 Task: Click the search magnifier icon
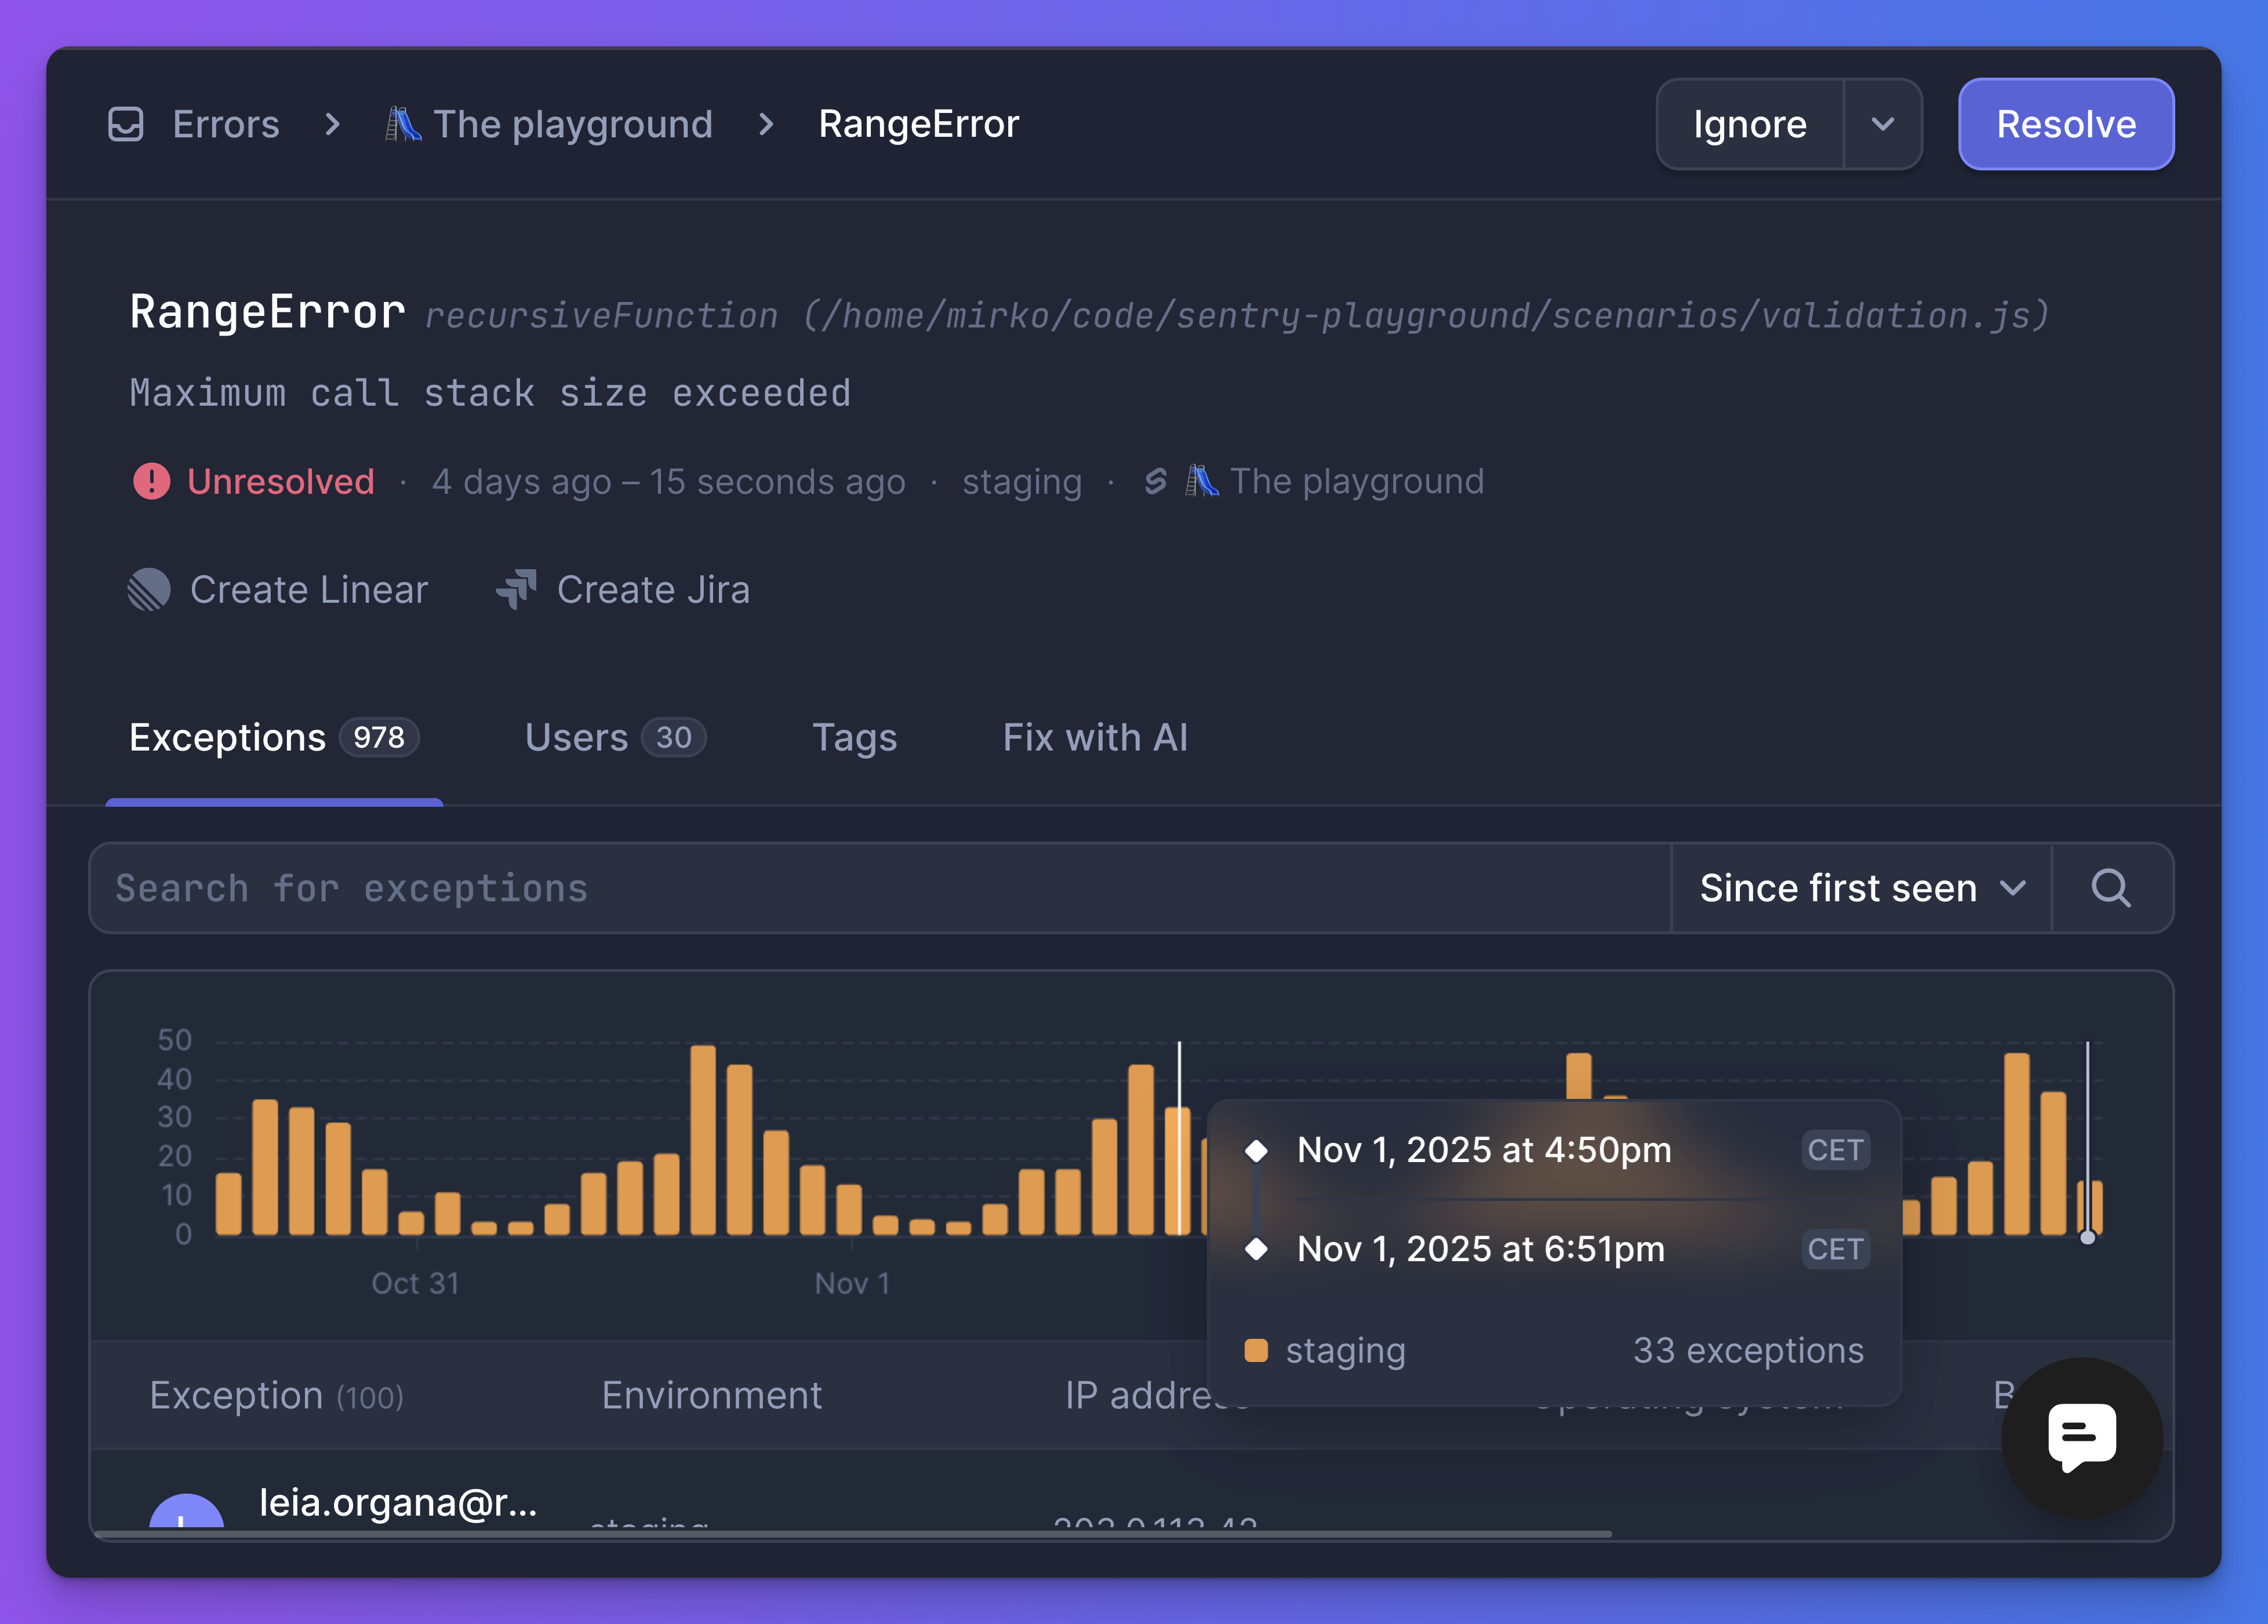(x=2110, y=888)
